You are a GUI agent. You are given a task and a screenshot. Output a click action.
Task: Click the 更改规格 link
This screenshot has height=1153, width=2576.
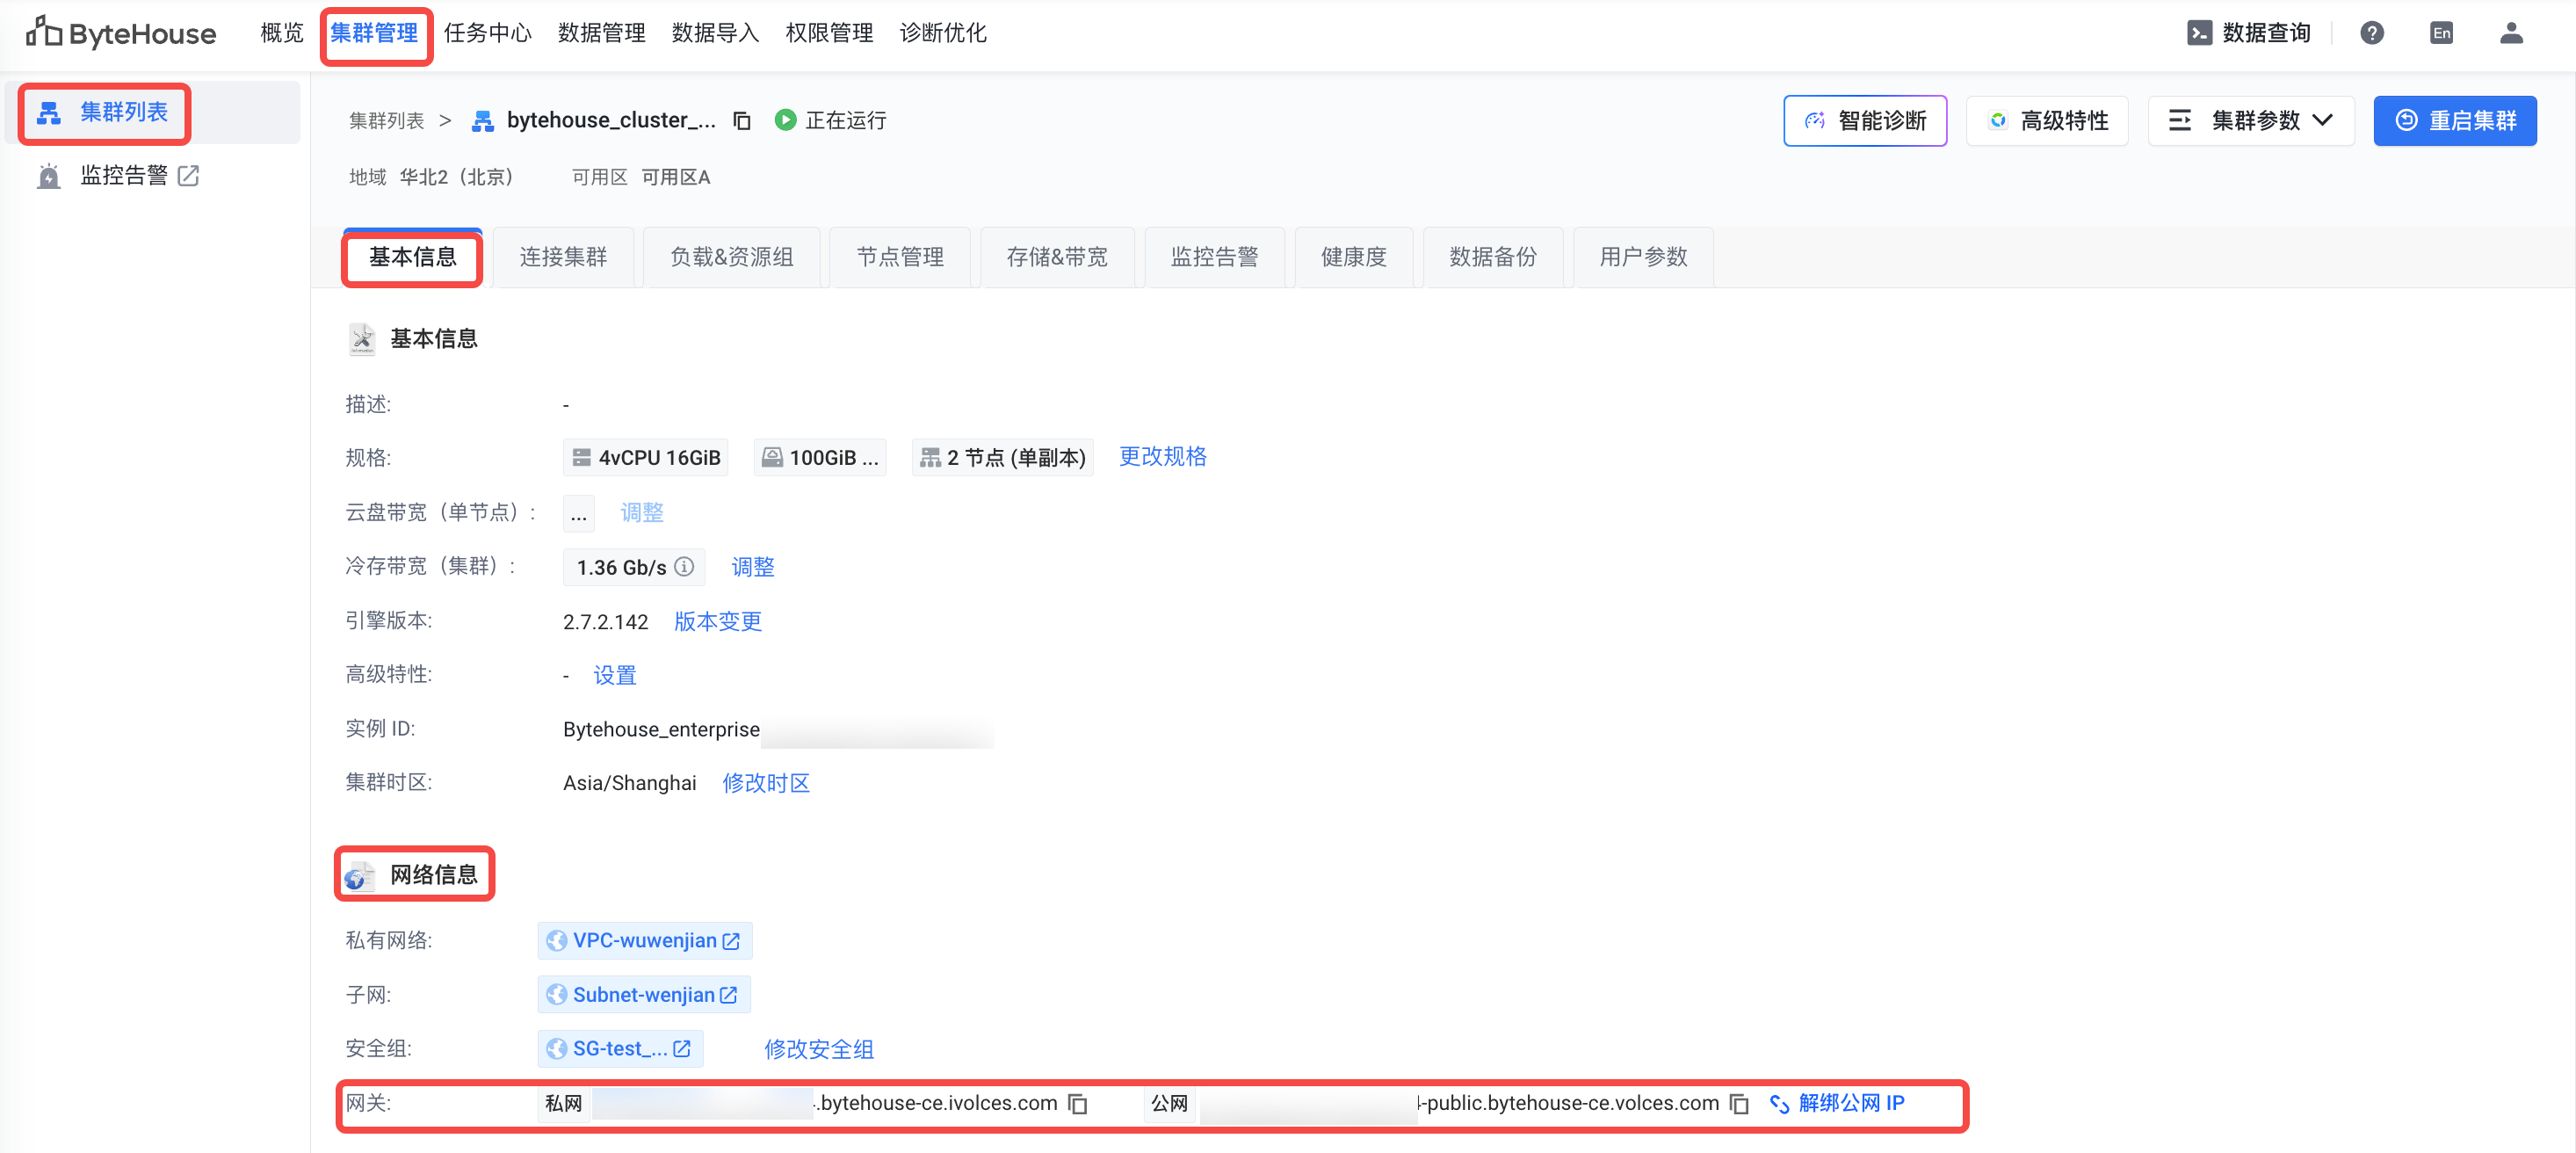tap(1162, 457)
